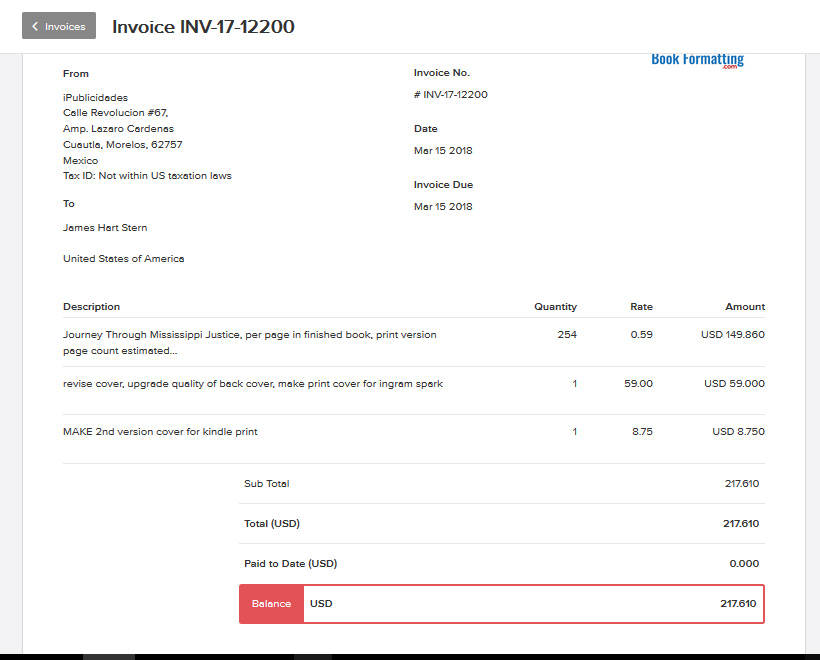Image resolution: width=820 pixels, height=660 pixels.
Task: Click the balance amount 217.610 in red box
Action: (738, 604)
